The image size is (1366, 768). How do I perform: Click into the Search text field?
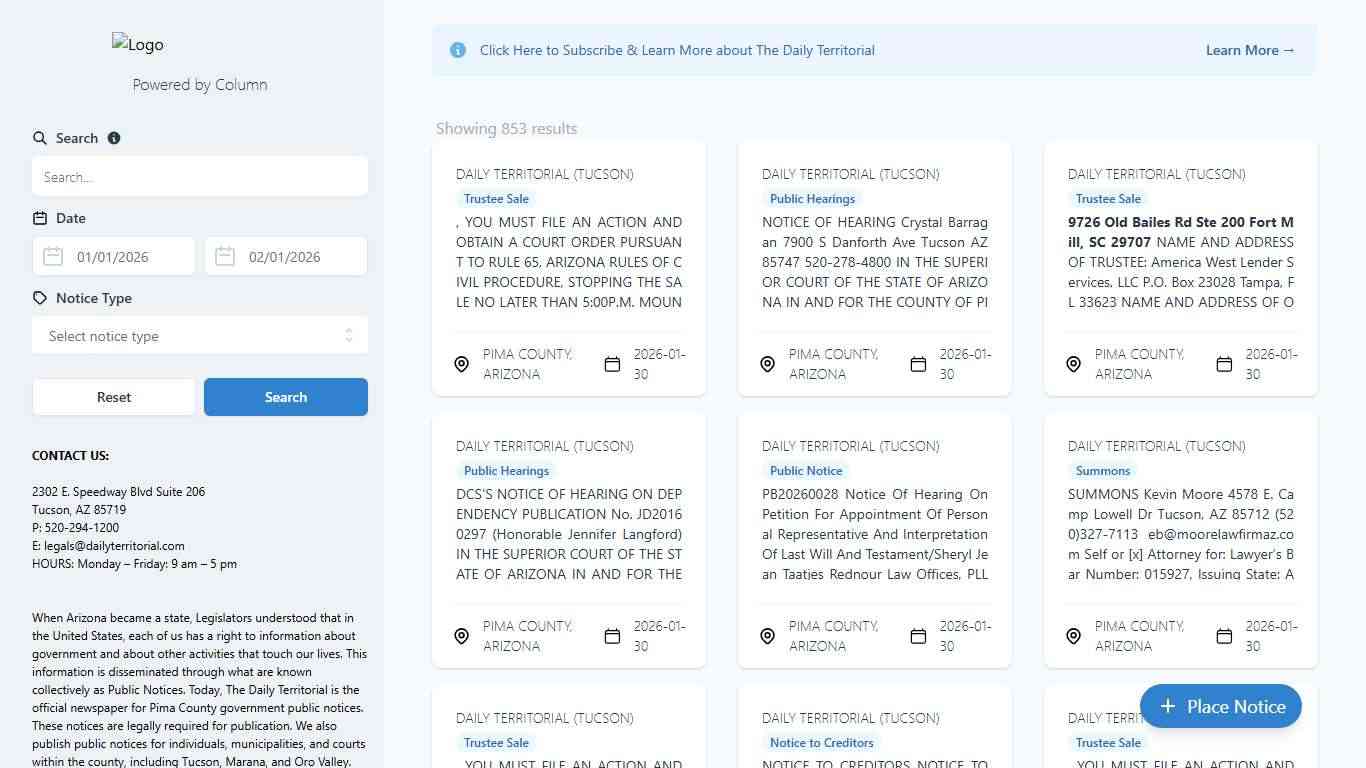pyautogui.click(x=200, y=177)
